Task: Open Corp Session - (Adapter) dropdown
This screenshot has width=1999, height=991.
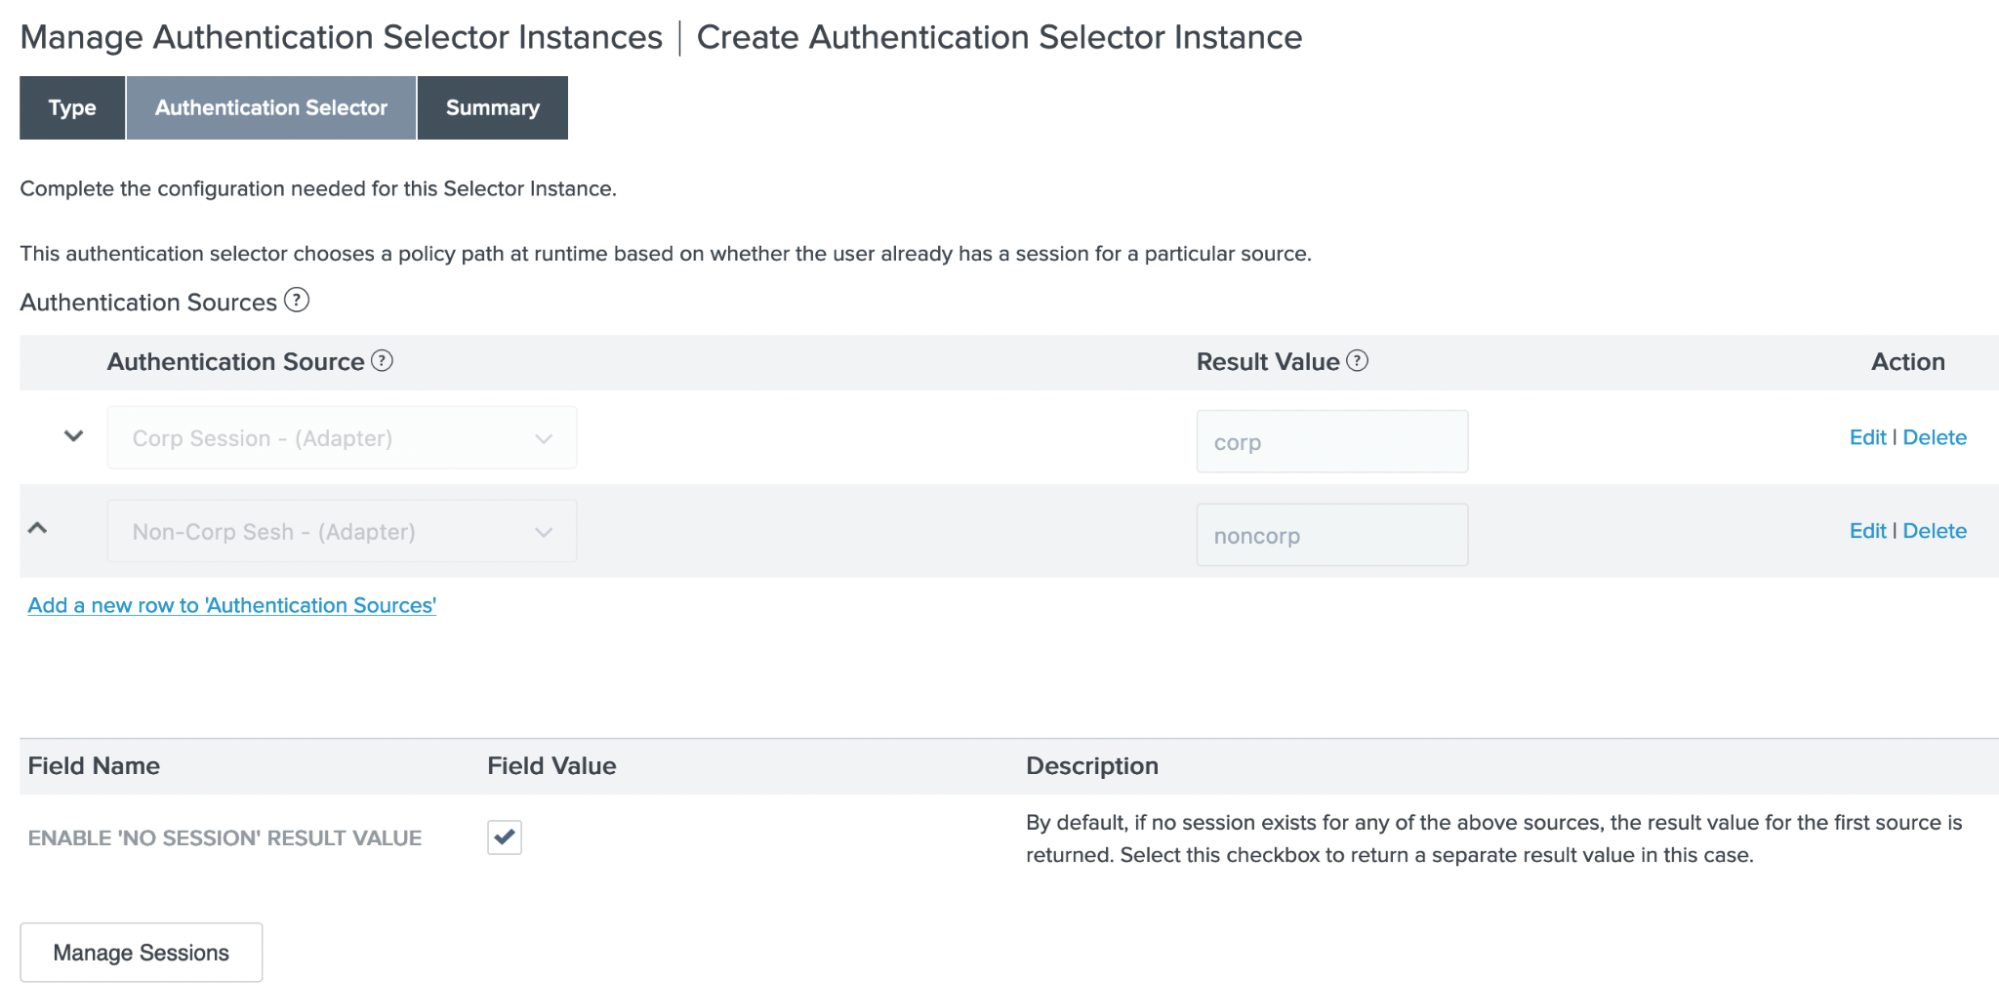Action: pyautogui.click(x=342, y=438)
